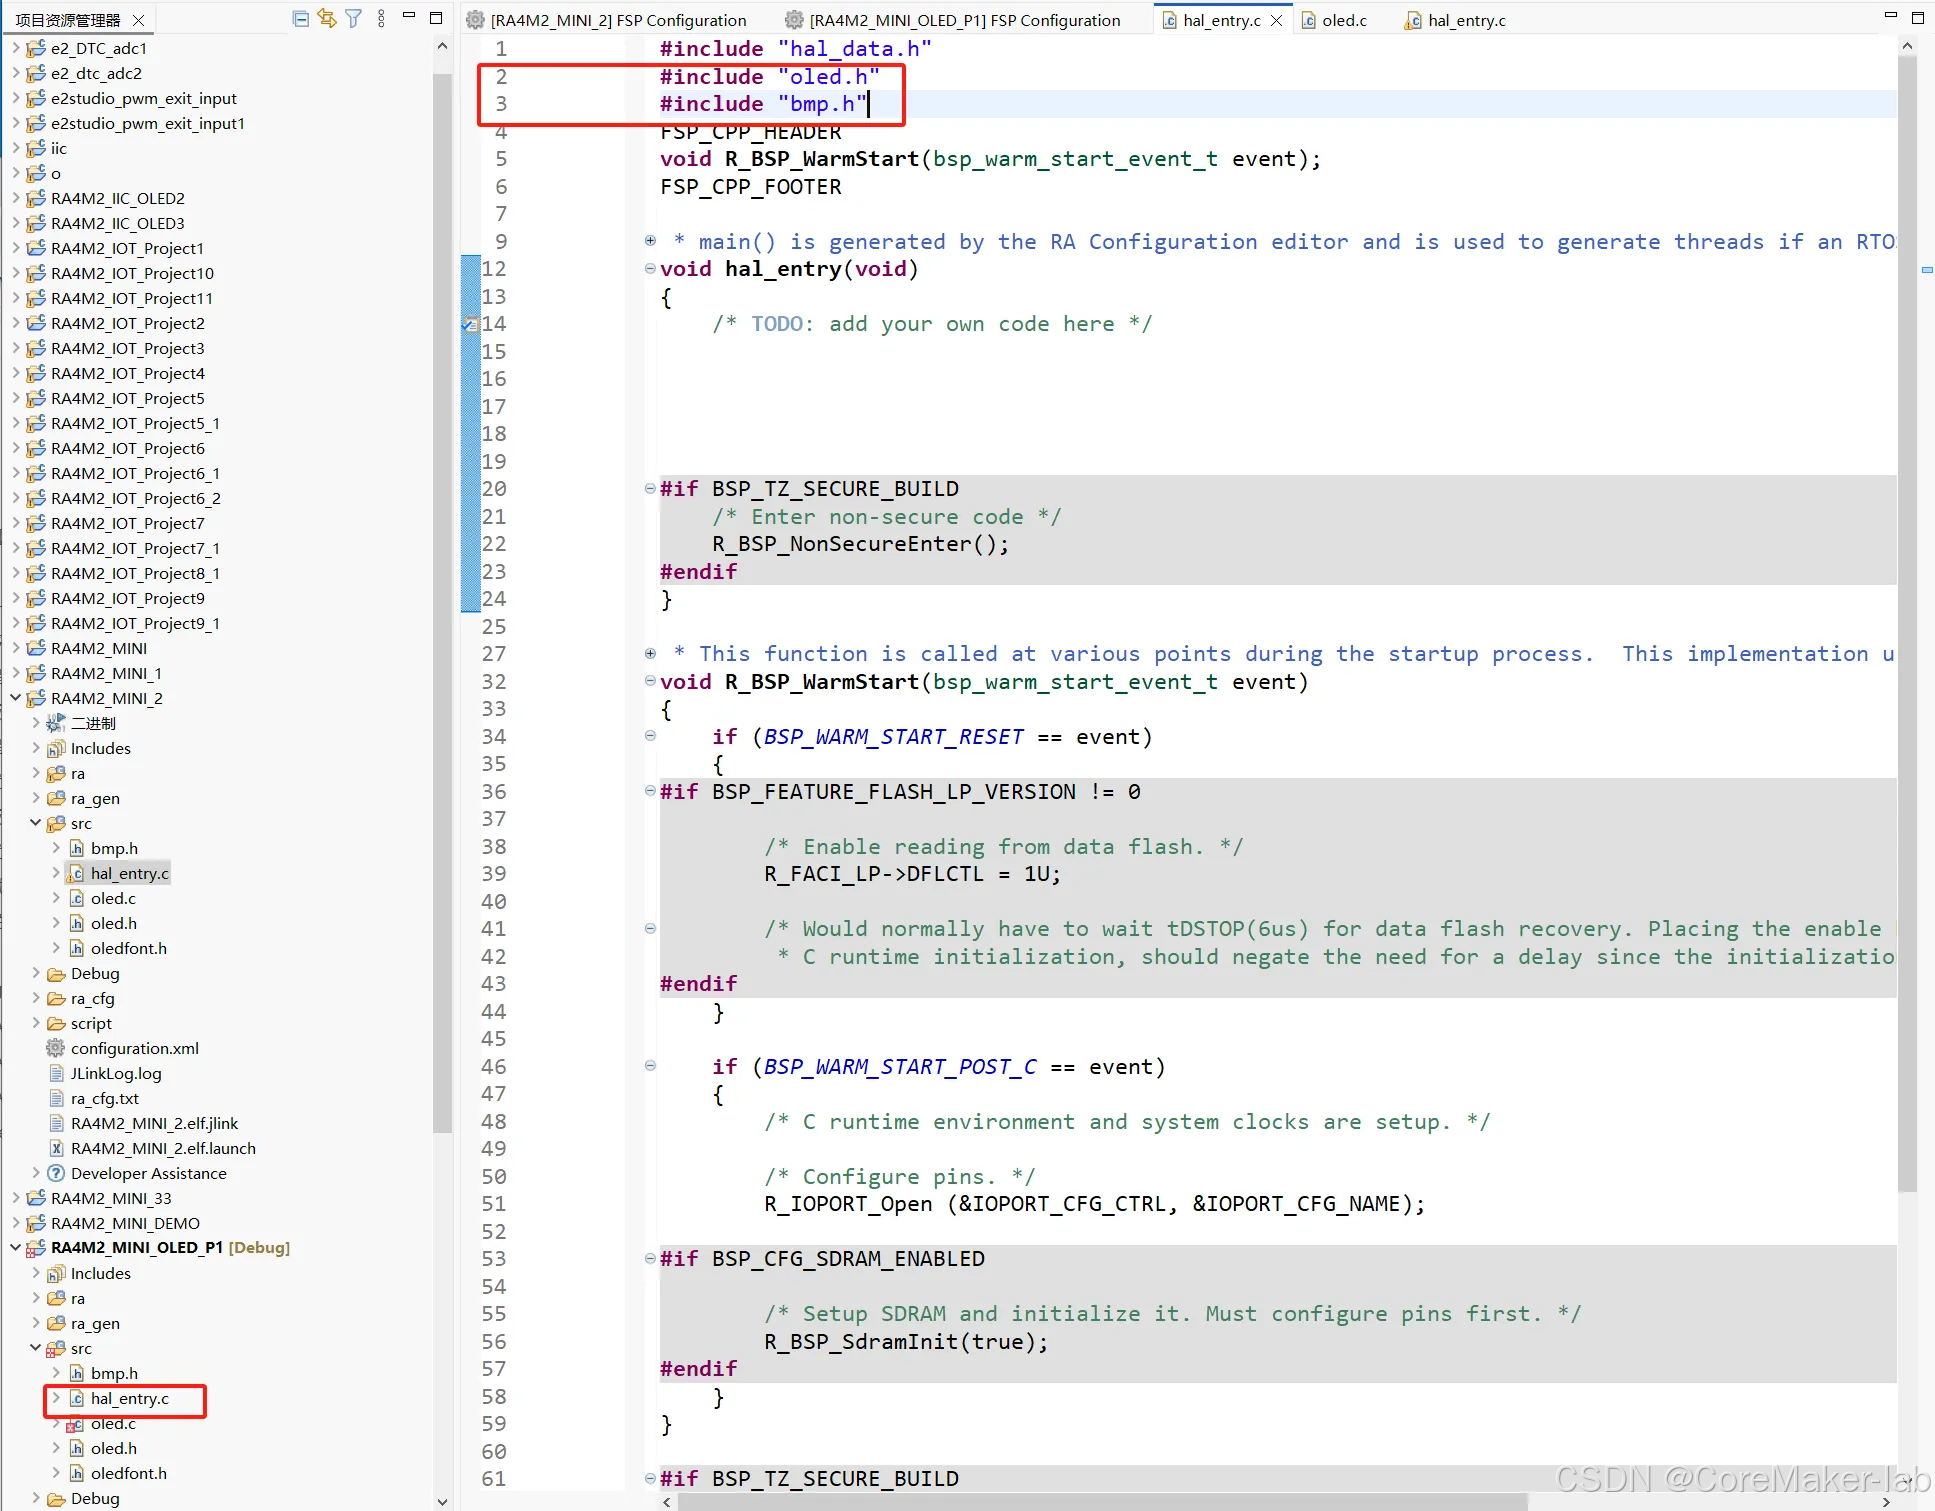Click the task marker on line 14
Viewport: 1935px width, 1511px height.
tap(469, 324)
